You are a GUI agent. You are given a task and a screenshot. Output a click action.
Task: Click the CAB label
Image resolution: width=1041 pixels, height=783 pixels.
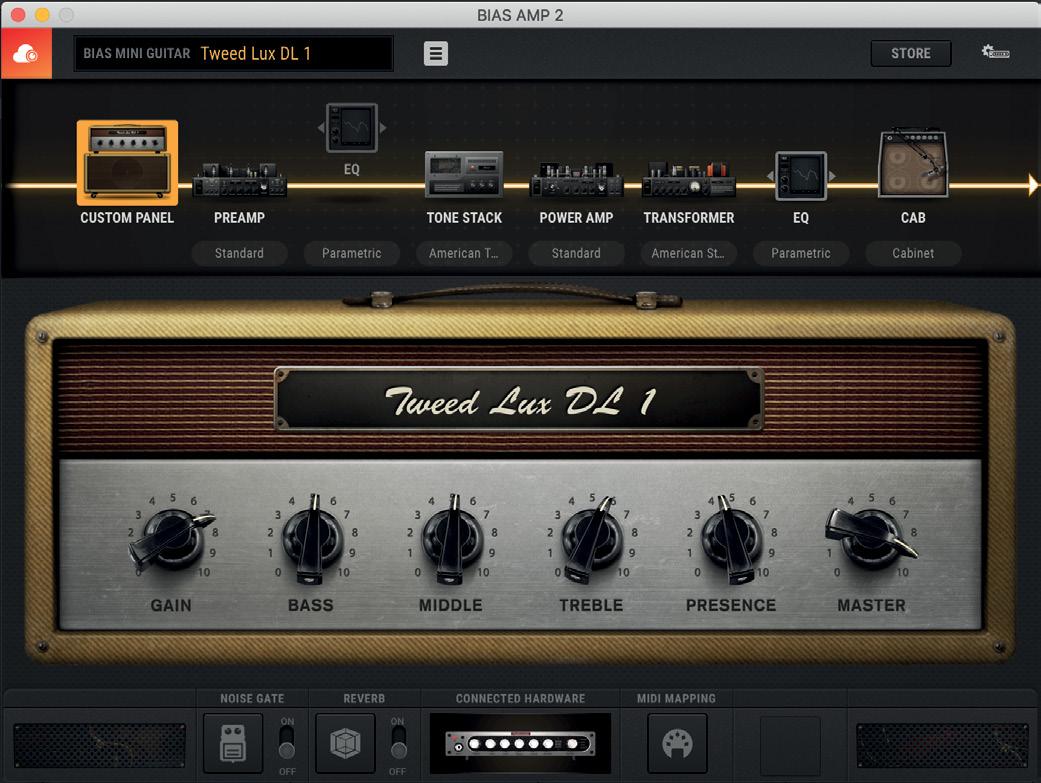913,218
